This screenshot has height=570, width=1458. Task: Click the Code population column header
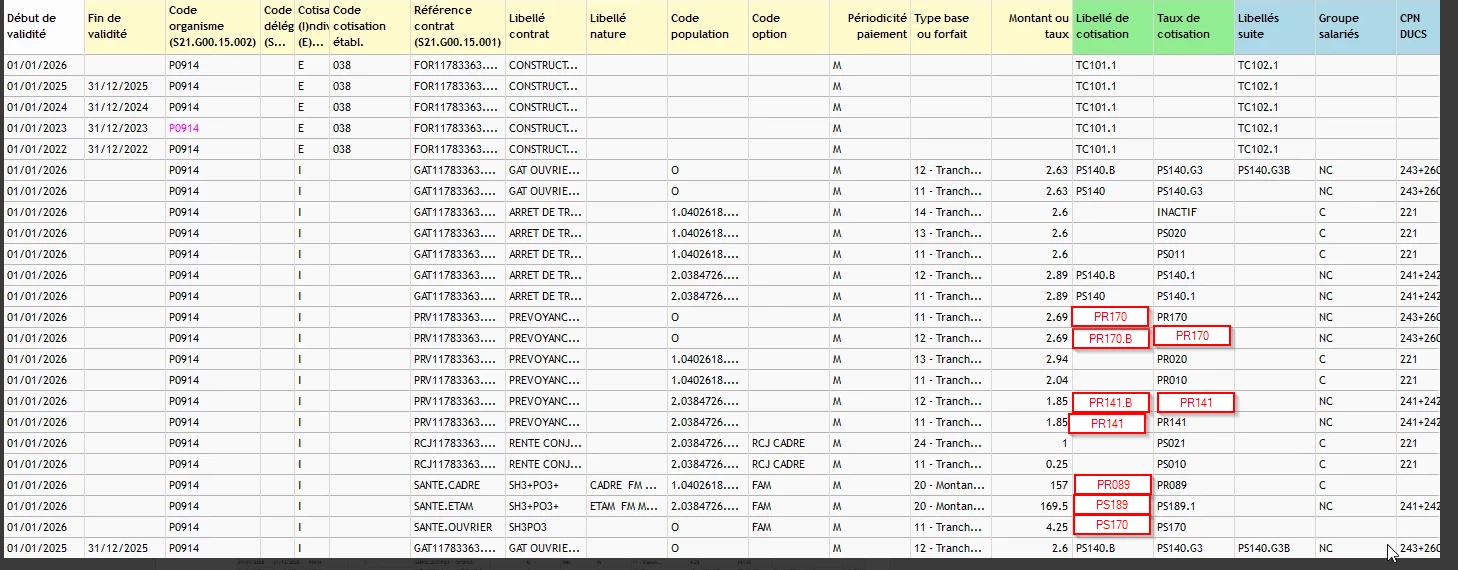tap(707, 27)
